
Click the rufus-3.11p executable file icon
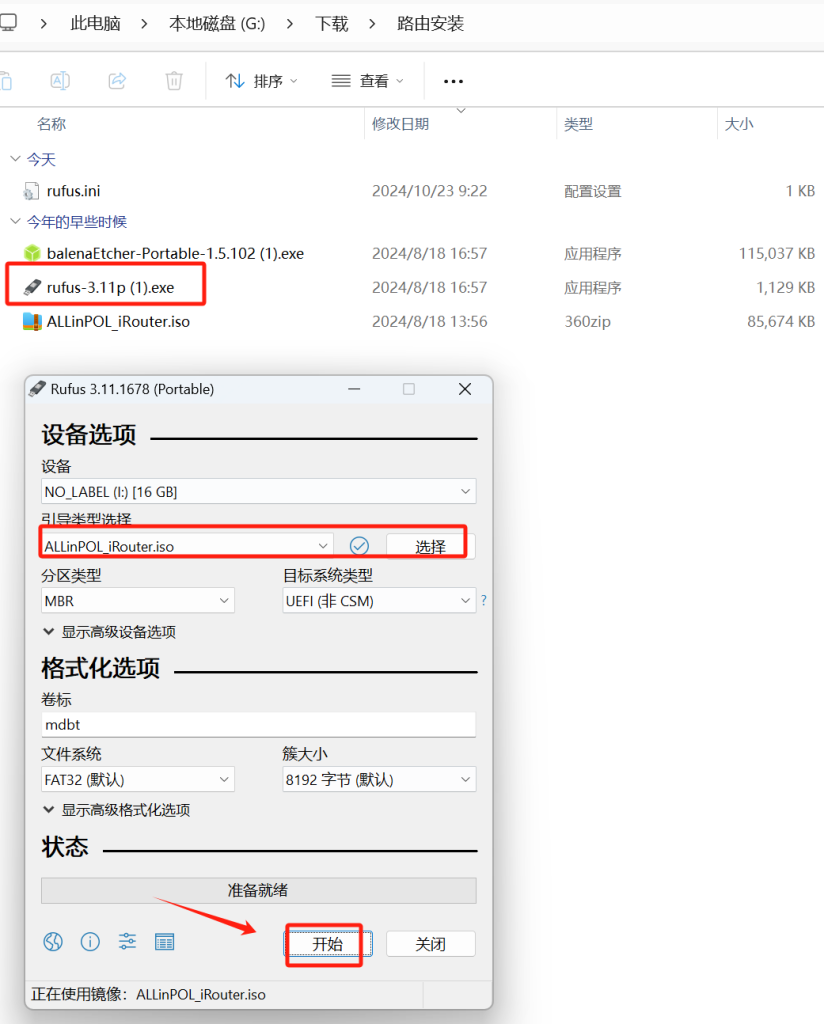tap(32, 287)
